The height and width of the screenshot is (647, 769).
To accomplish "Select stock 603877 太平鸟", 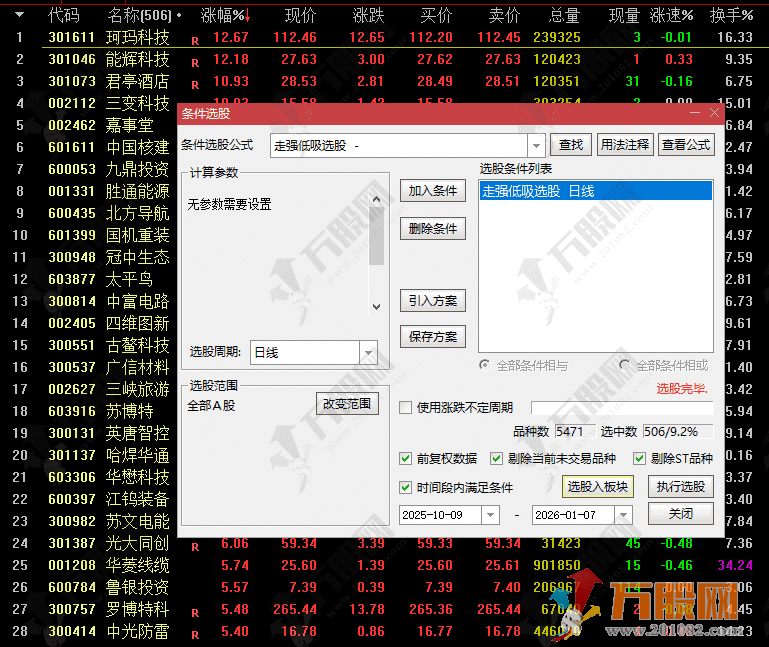I will [101, 279].
